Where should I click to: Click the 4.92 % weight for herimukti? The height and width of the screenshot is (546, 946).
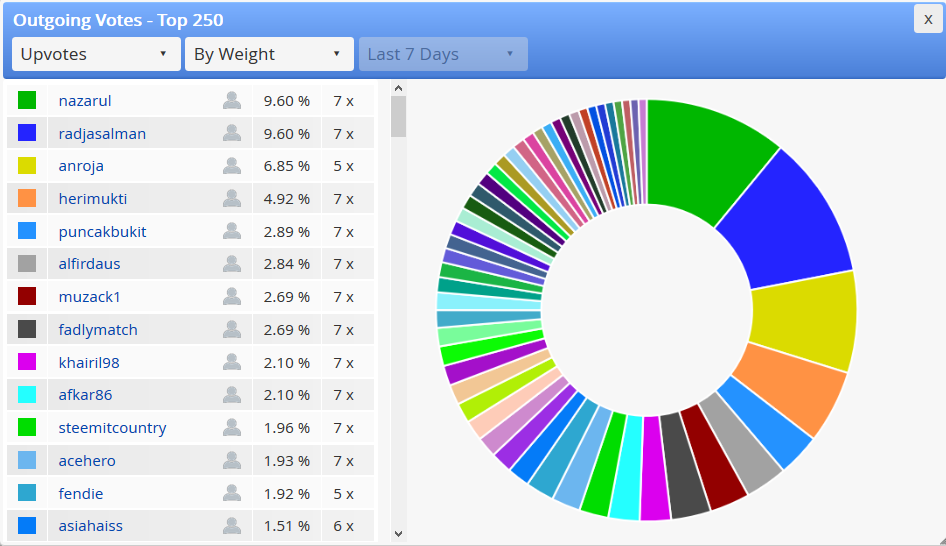(x=287, y=198)
